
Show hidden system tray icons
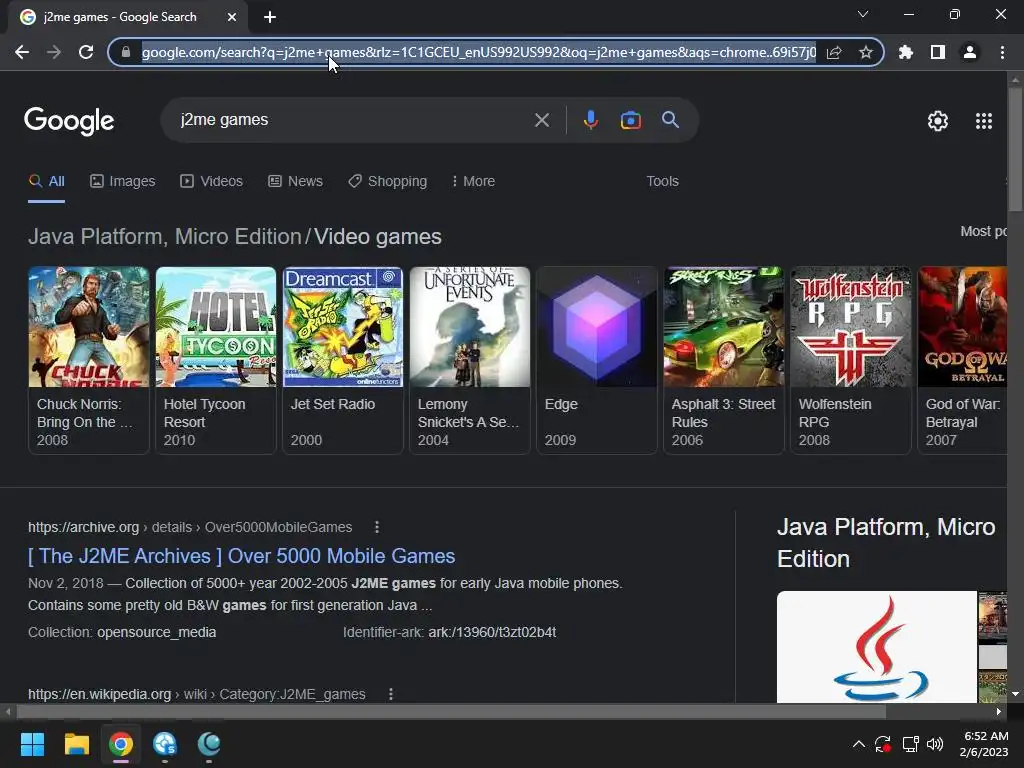point(859,744)
